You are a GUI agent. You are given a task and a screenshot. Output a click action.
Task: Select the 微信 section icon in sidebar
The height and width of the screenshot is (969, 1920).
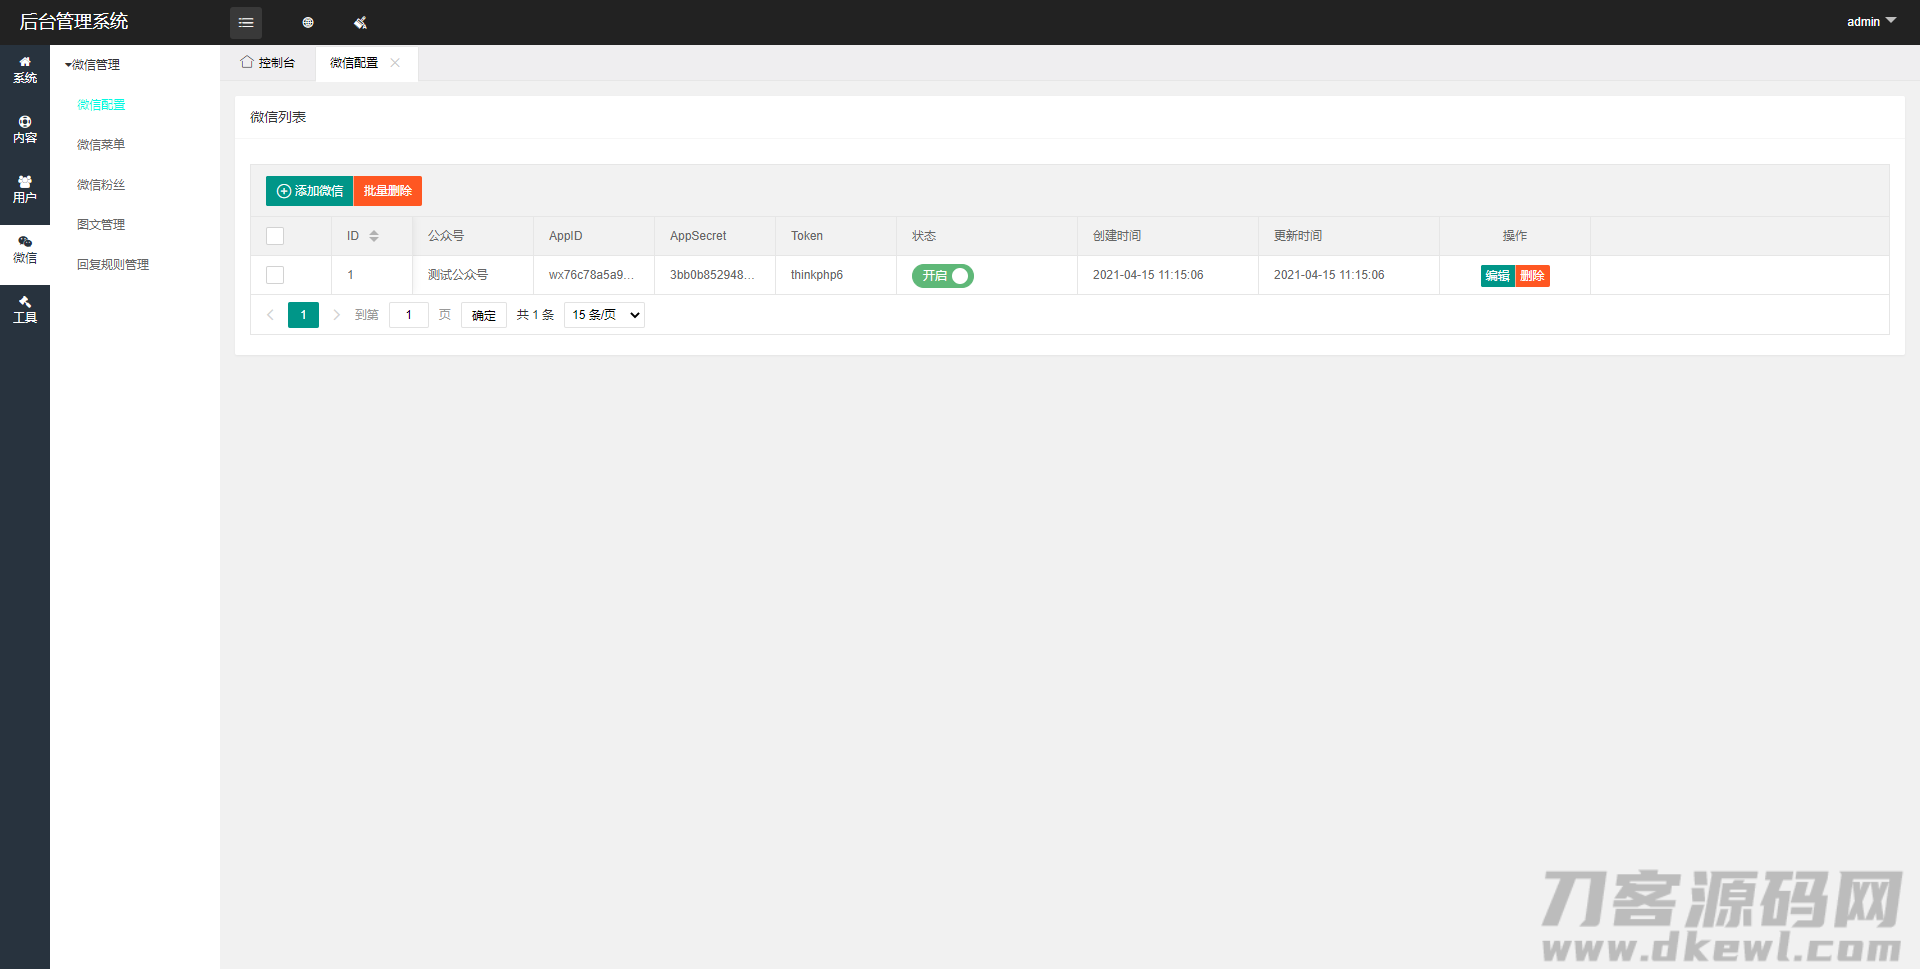point(25,249)
